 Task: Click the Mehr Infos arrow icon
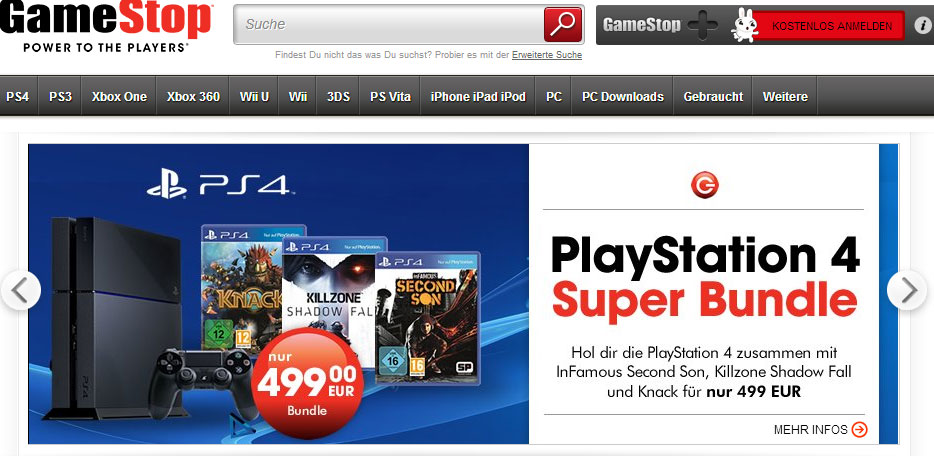860,429
